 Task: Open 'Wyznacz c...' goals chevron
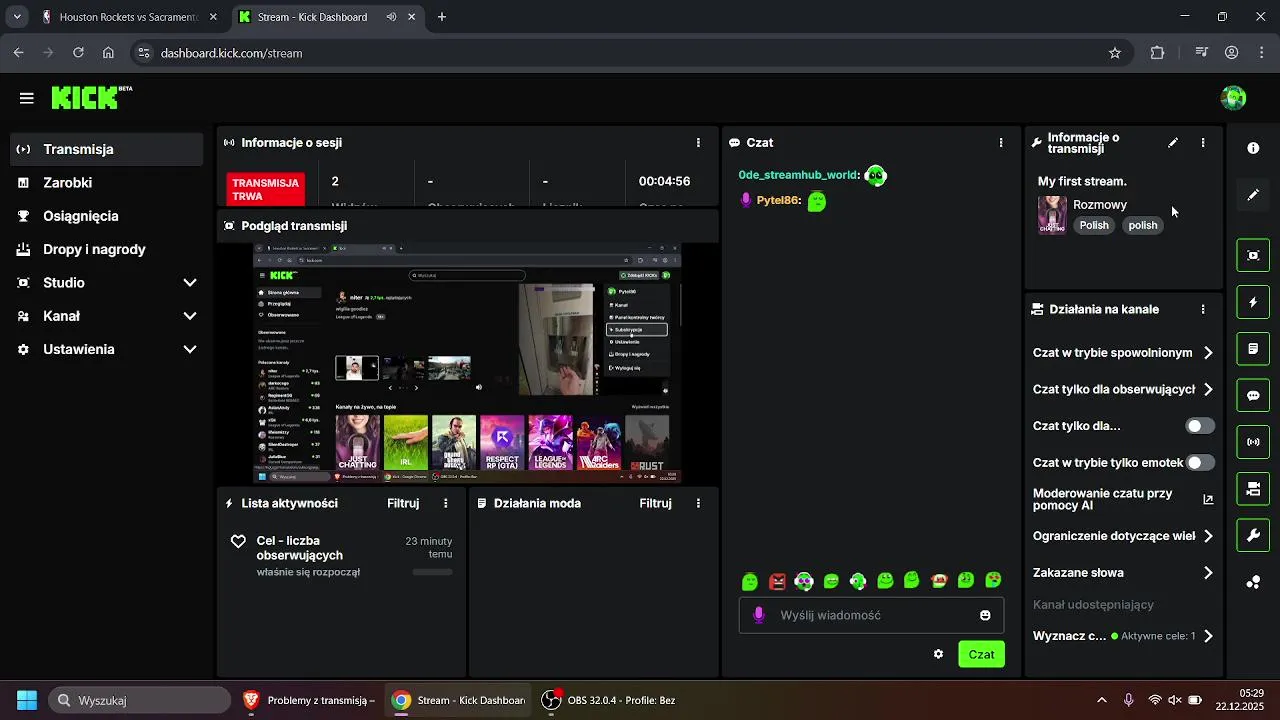(x=1208, y=636)
